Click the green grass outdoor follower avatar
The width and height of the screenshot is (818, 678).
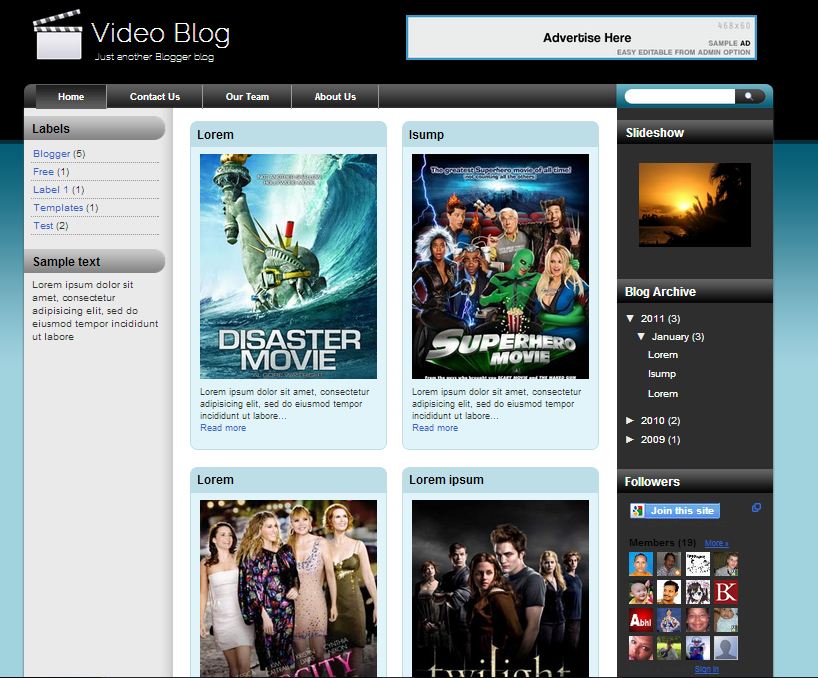click(x=669, y=648)
